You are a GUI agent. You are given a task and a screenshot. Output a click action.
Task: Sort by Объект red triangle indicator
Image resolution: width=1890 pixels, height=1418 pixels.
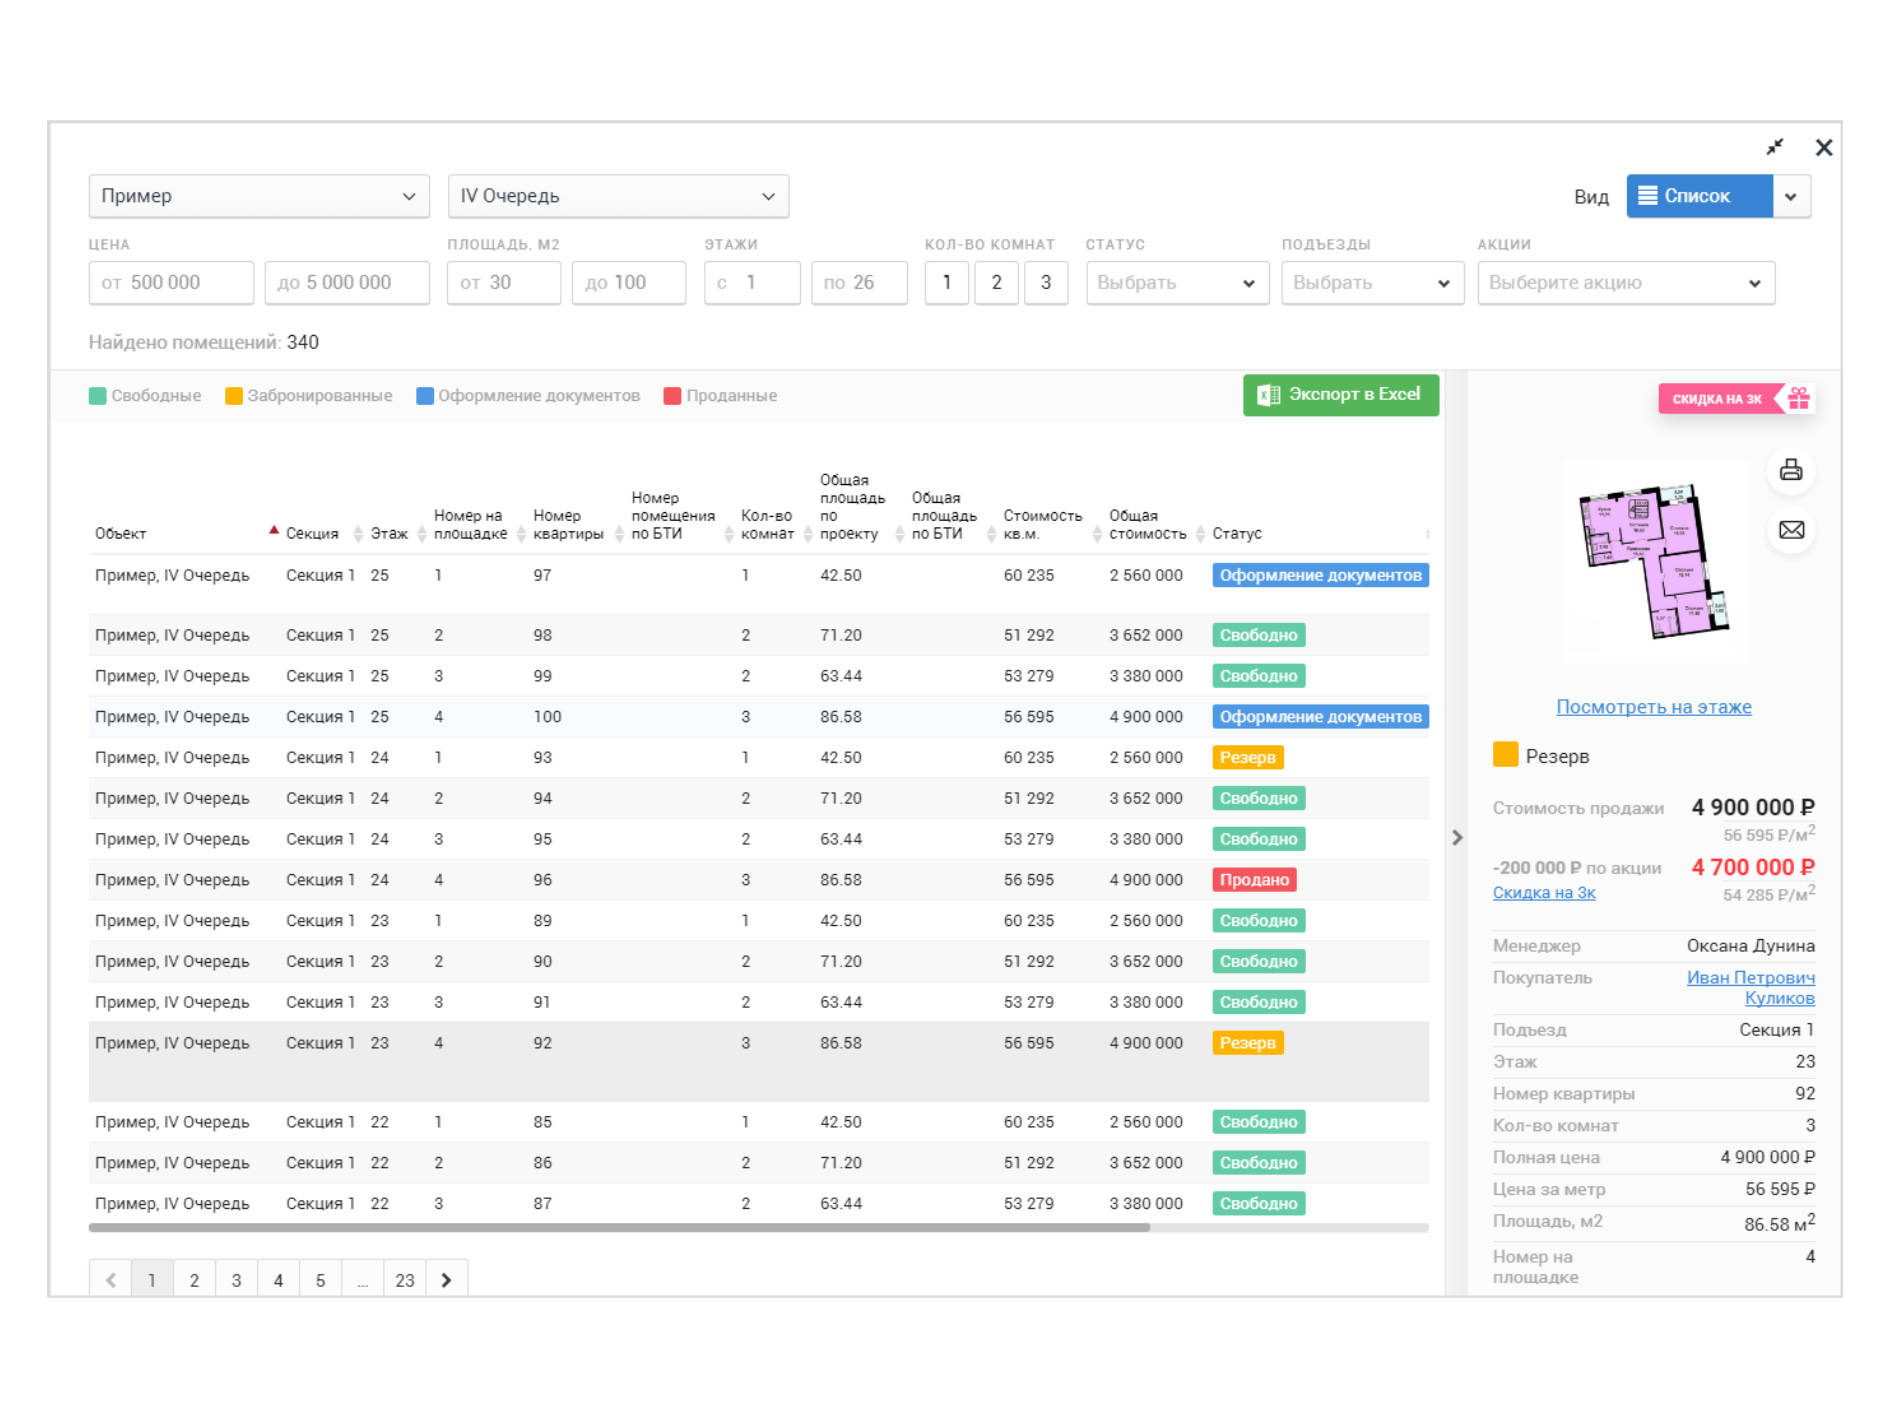tap(273, 530)
